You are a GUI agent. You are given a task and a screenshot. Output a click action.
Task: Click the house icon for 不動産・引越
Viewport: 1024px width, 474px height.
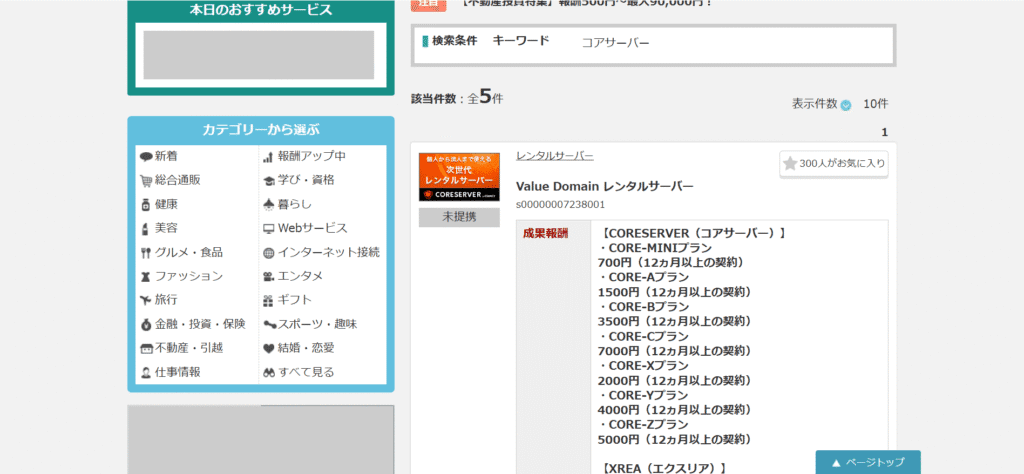click(146, 349)
